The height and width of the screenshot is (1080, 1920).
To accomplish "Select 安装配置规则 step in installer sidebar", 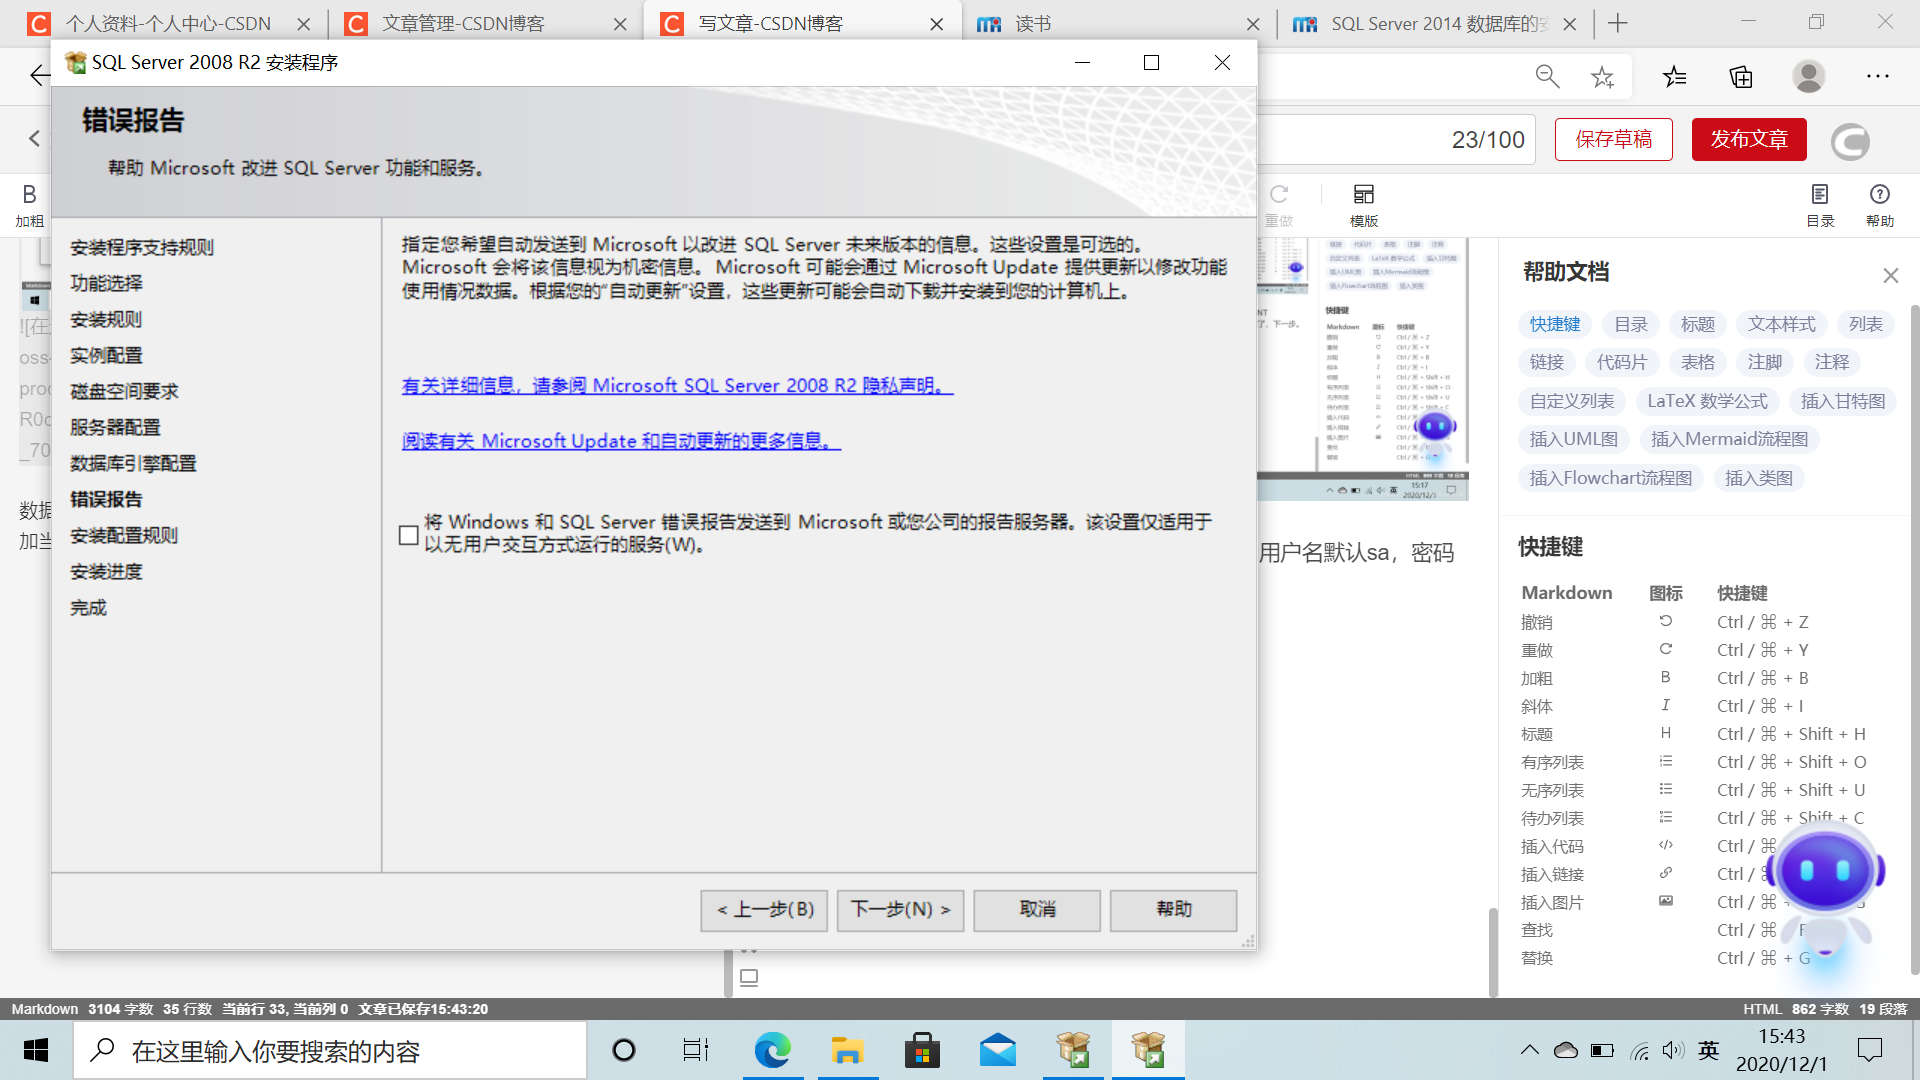I will tap(124, 536).
